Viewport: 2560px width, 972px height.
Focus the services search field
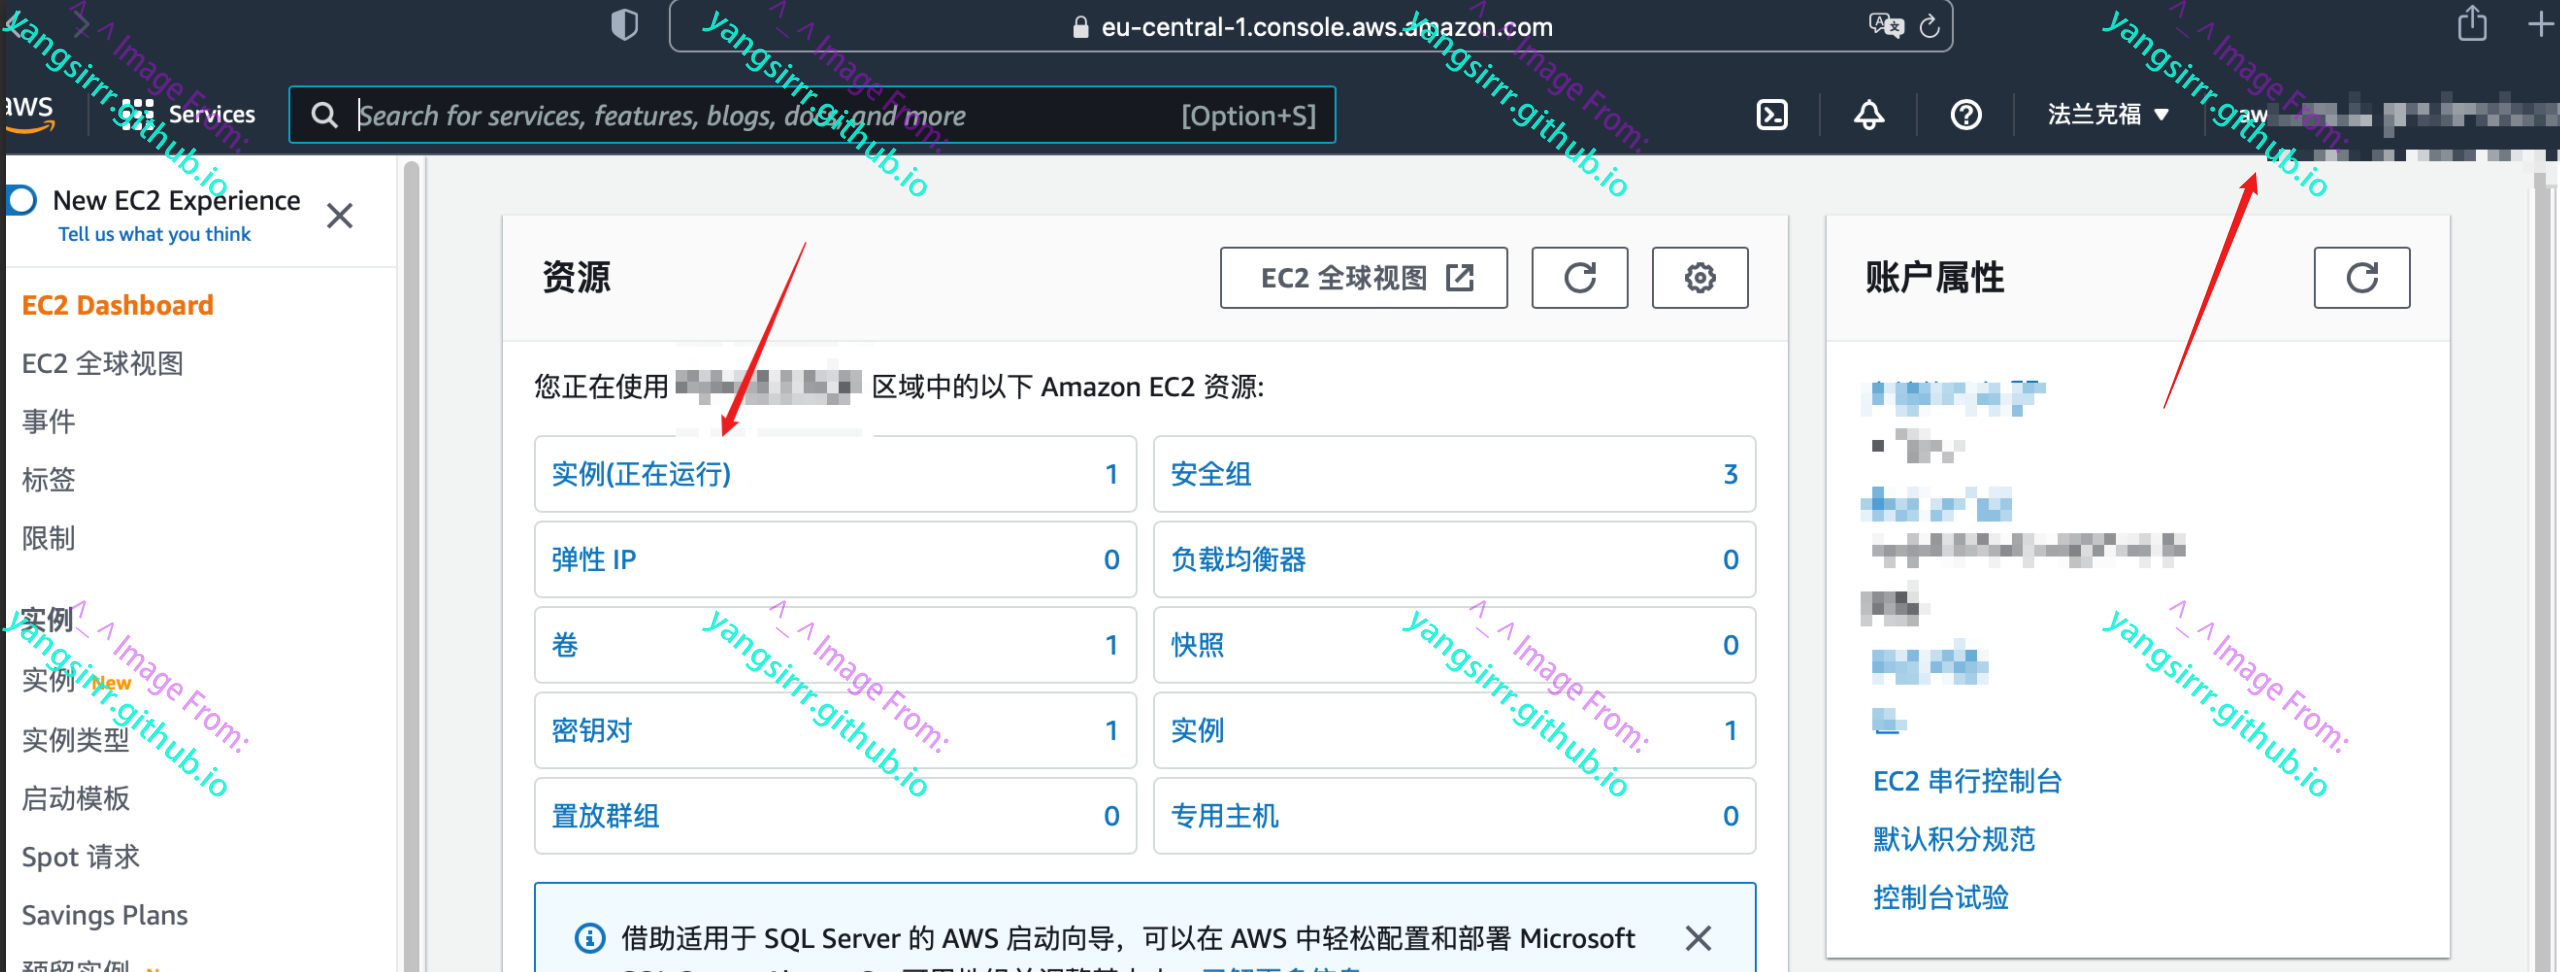(x=812, y=115)
